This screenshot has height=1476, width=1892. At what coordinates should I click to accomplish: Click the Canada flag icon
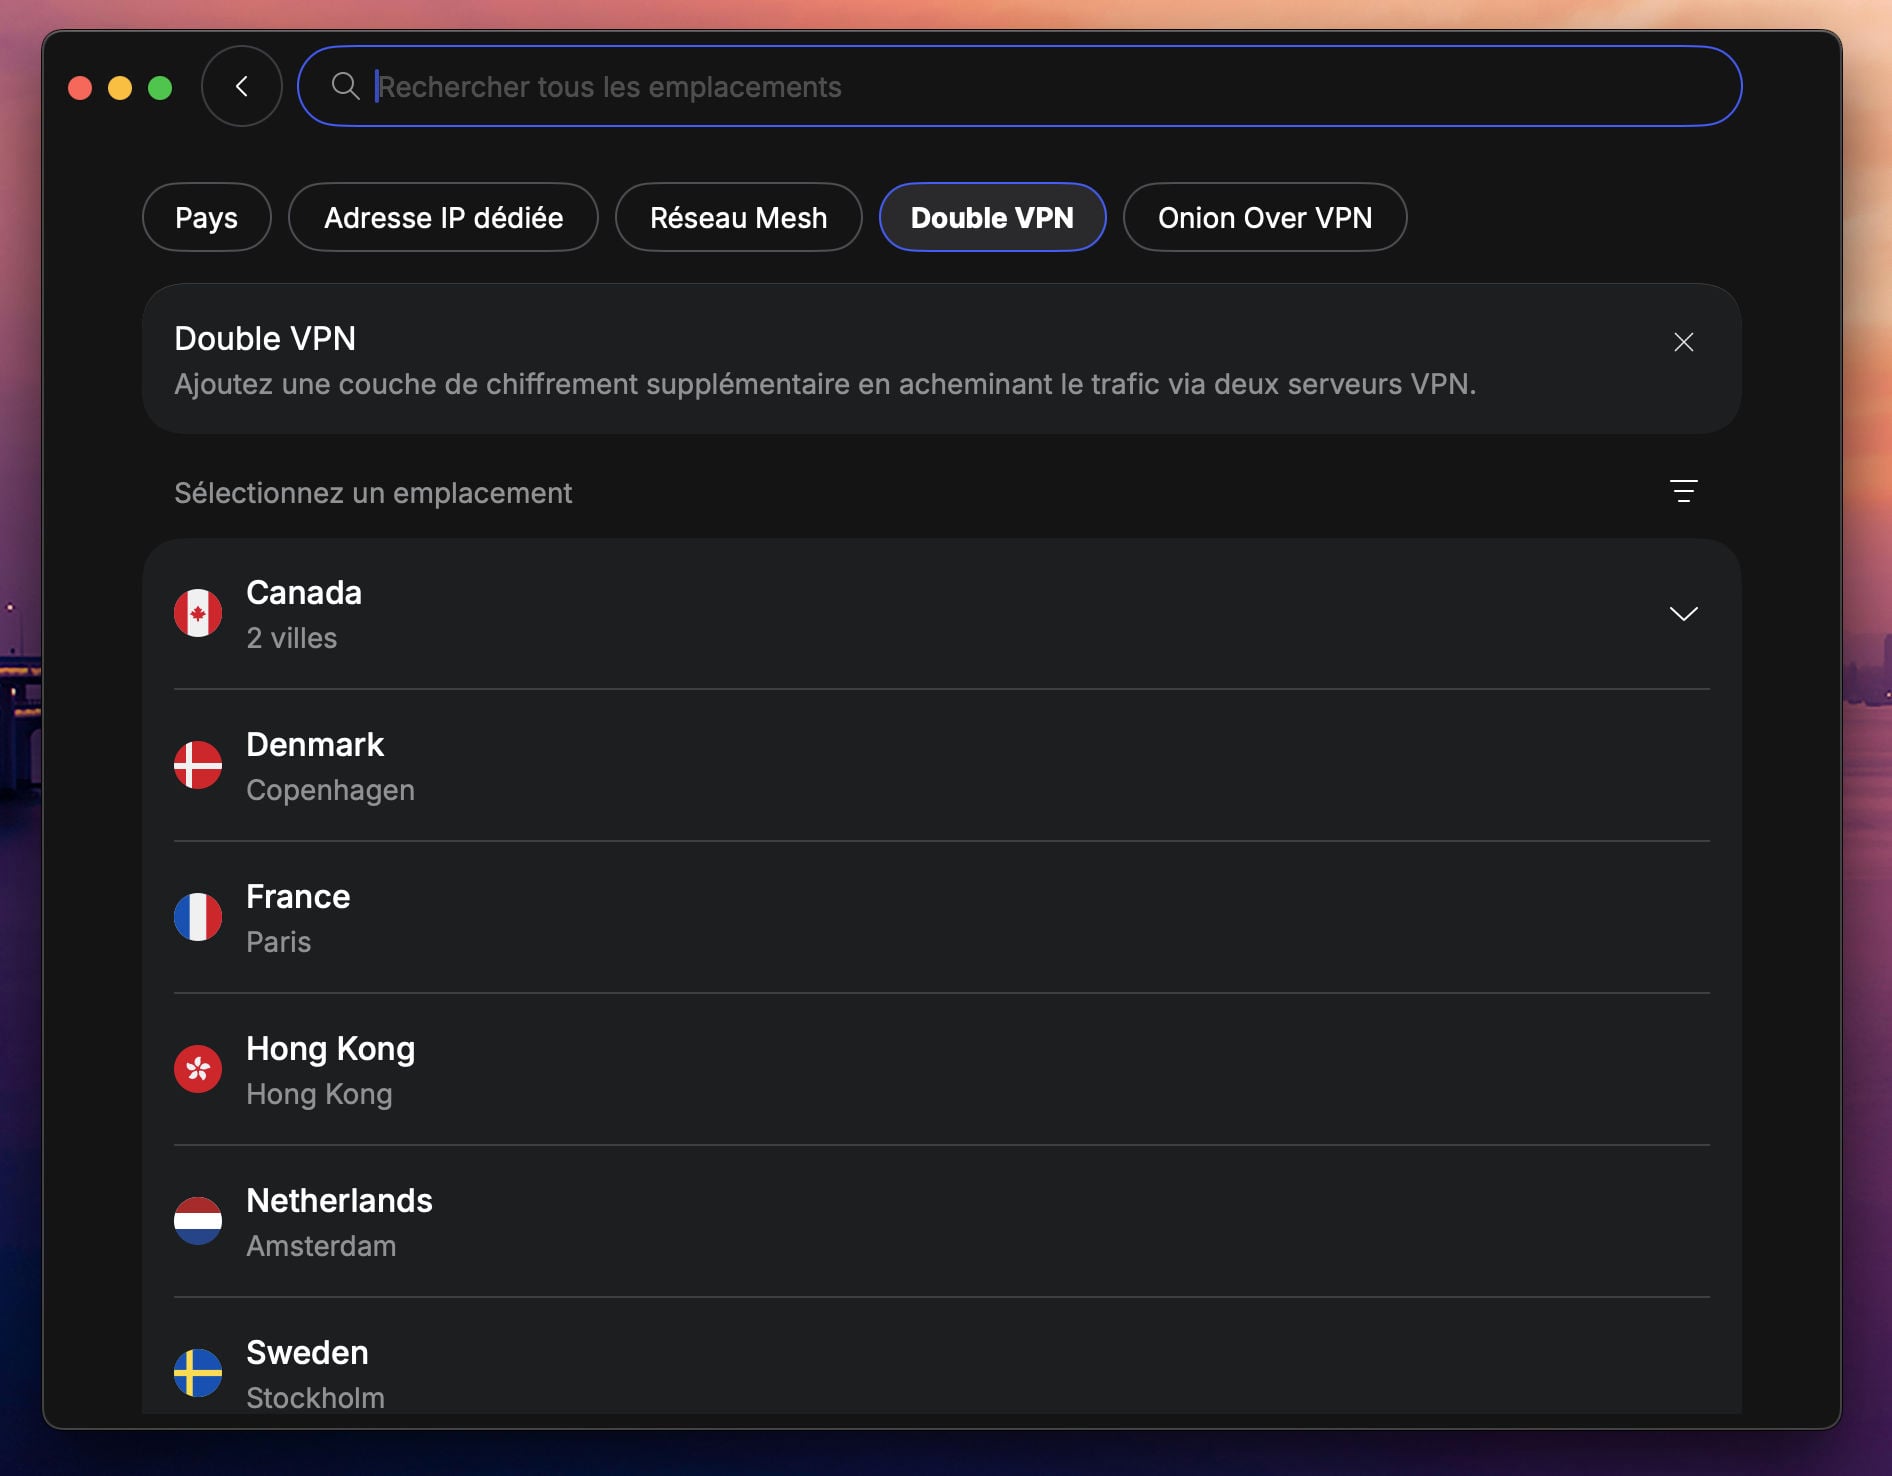[198, 613]
